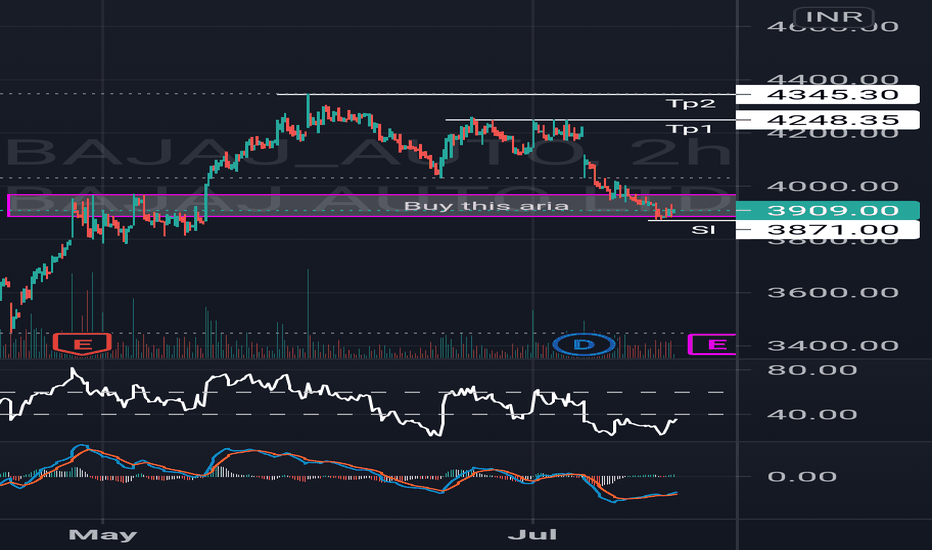932x550 pixels.
Task: Select the 'Buy this aria' zone label
Action: [486, 206]
